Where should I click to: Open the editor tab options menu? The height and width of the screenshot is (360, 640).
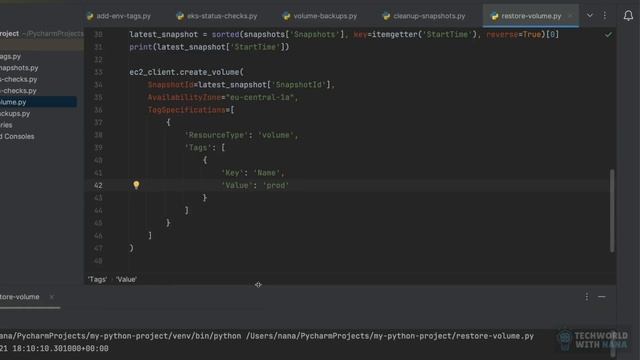click(604, 16)
